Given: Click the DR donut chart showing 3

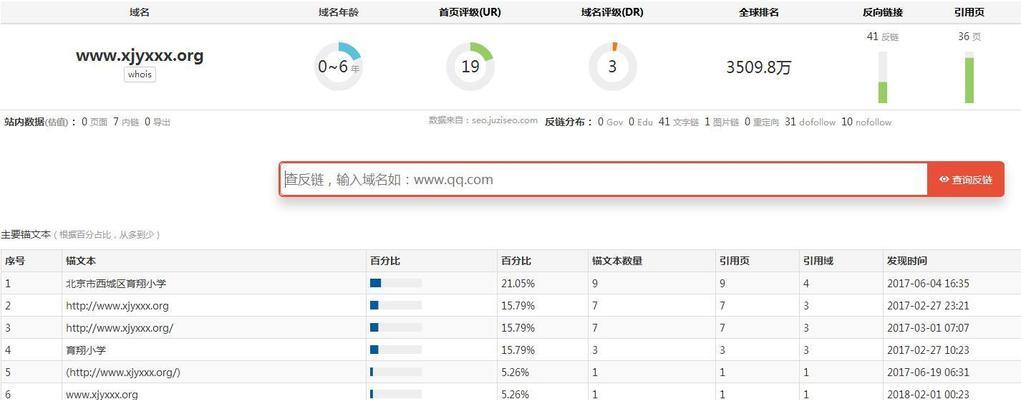Looking at the screenshot, I should 612,67.
